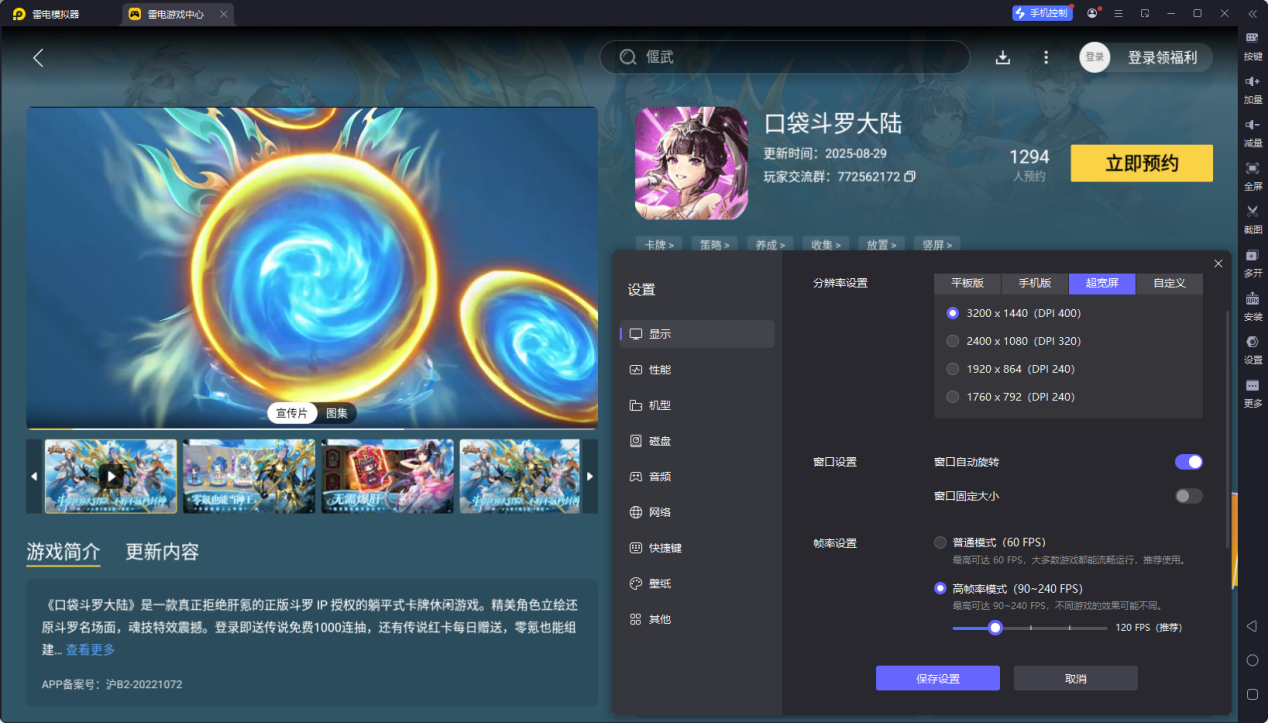
Task: Click the 僵武 search input field
Action: click(x=785, y=57)
